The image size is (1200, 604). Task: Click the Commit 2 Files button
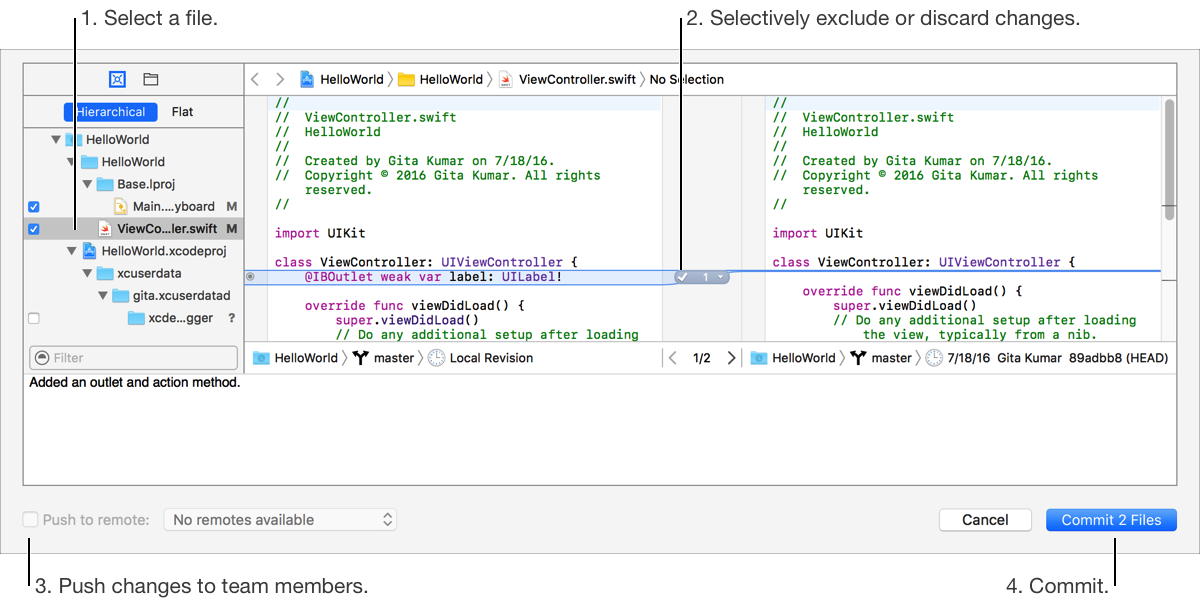(1111, 520)
